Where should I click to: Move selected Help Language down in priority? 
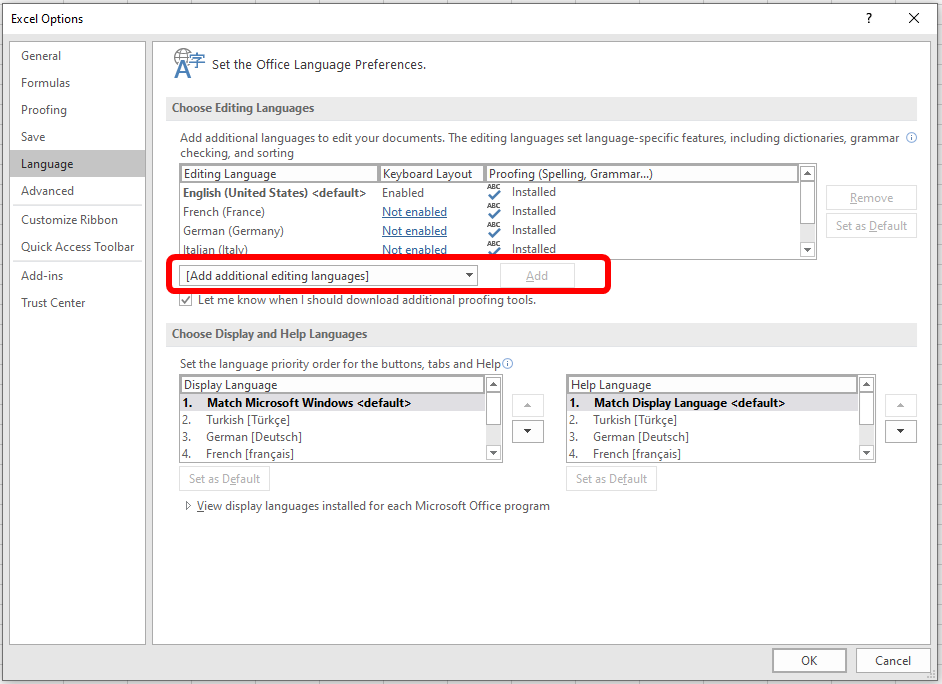(901, 431)
